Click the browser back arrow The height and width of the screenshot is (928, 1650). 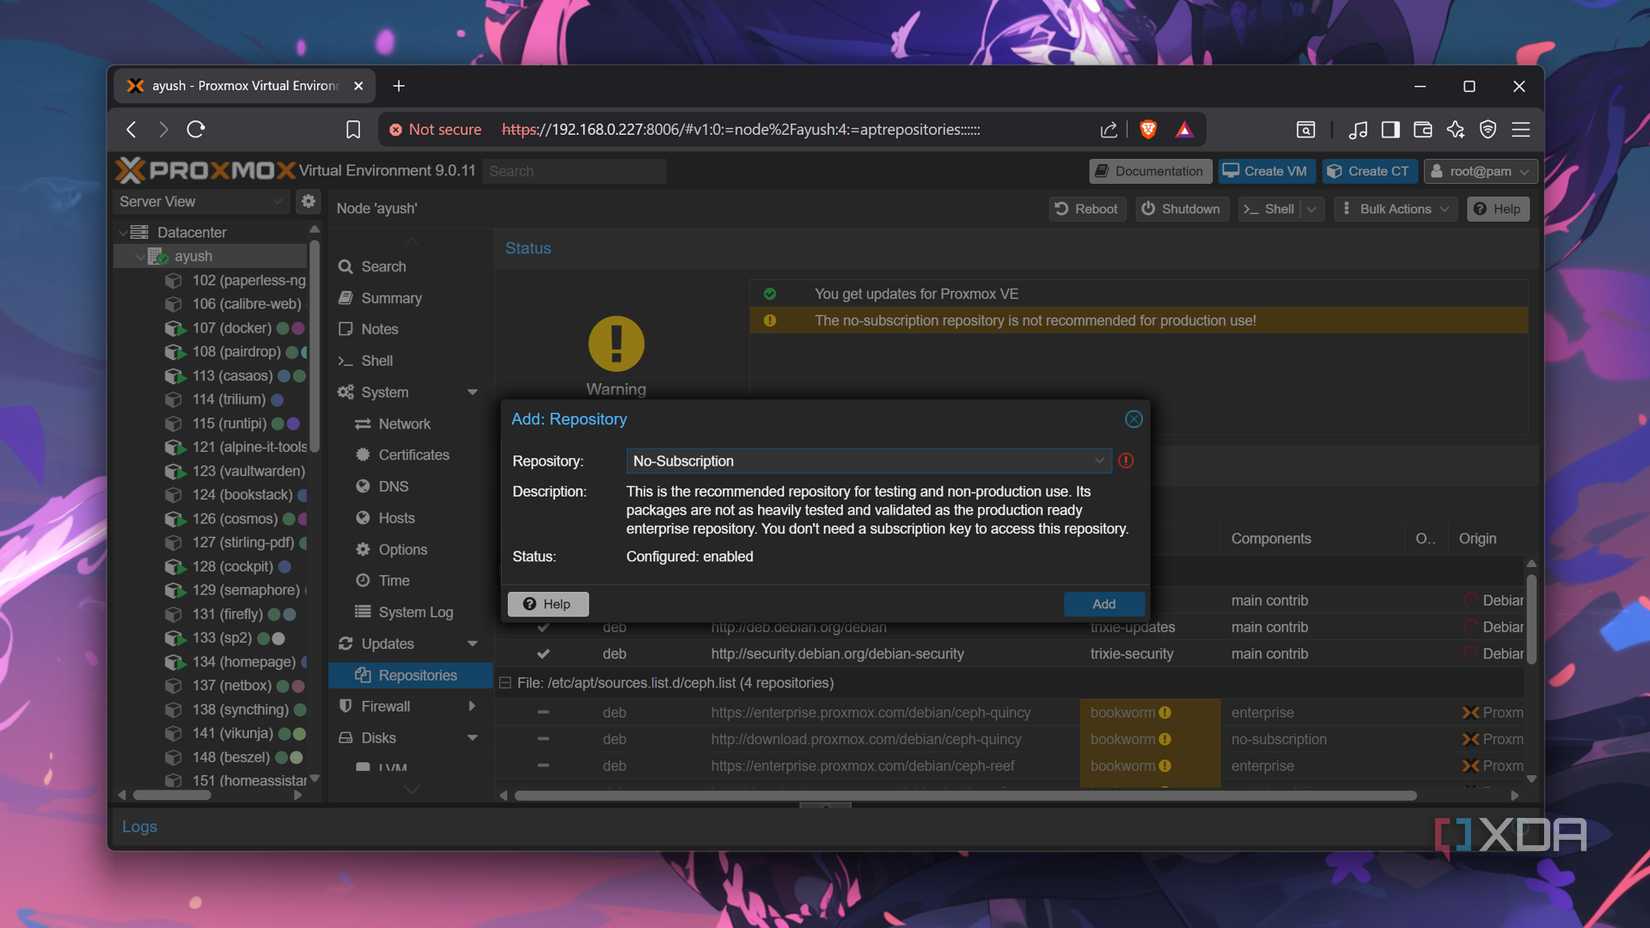pyautogui.click(x=131, y=129)
